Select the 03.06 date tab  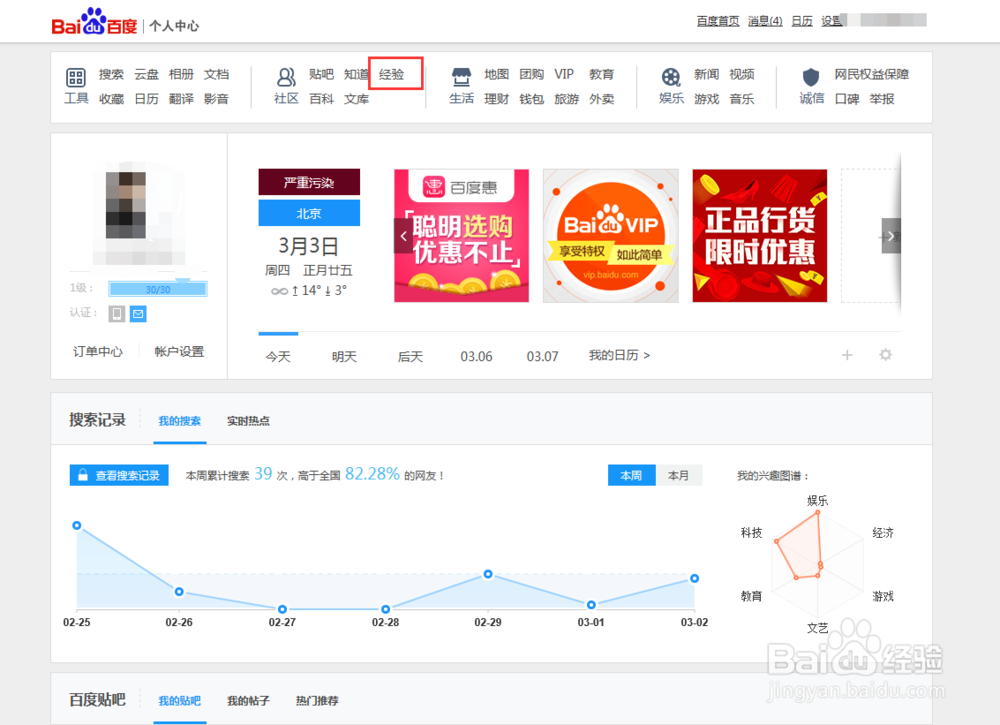(476, 356)
